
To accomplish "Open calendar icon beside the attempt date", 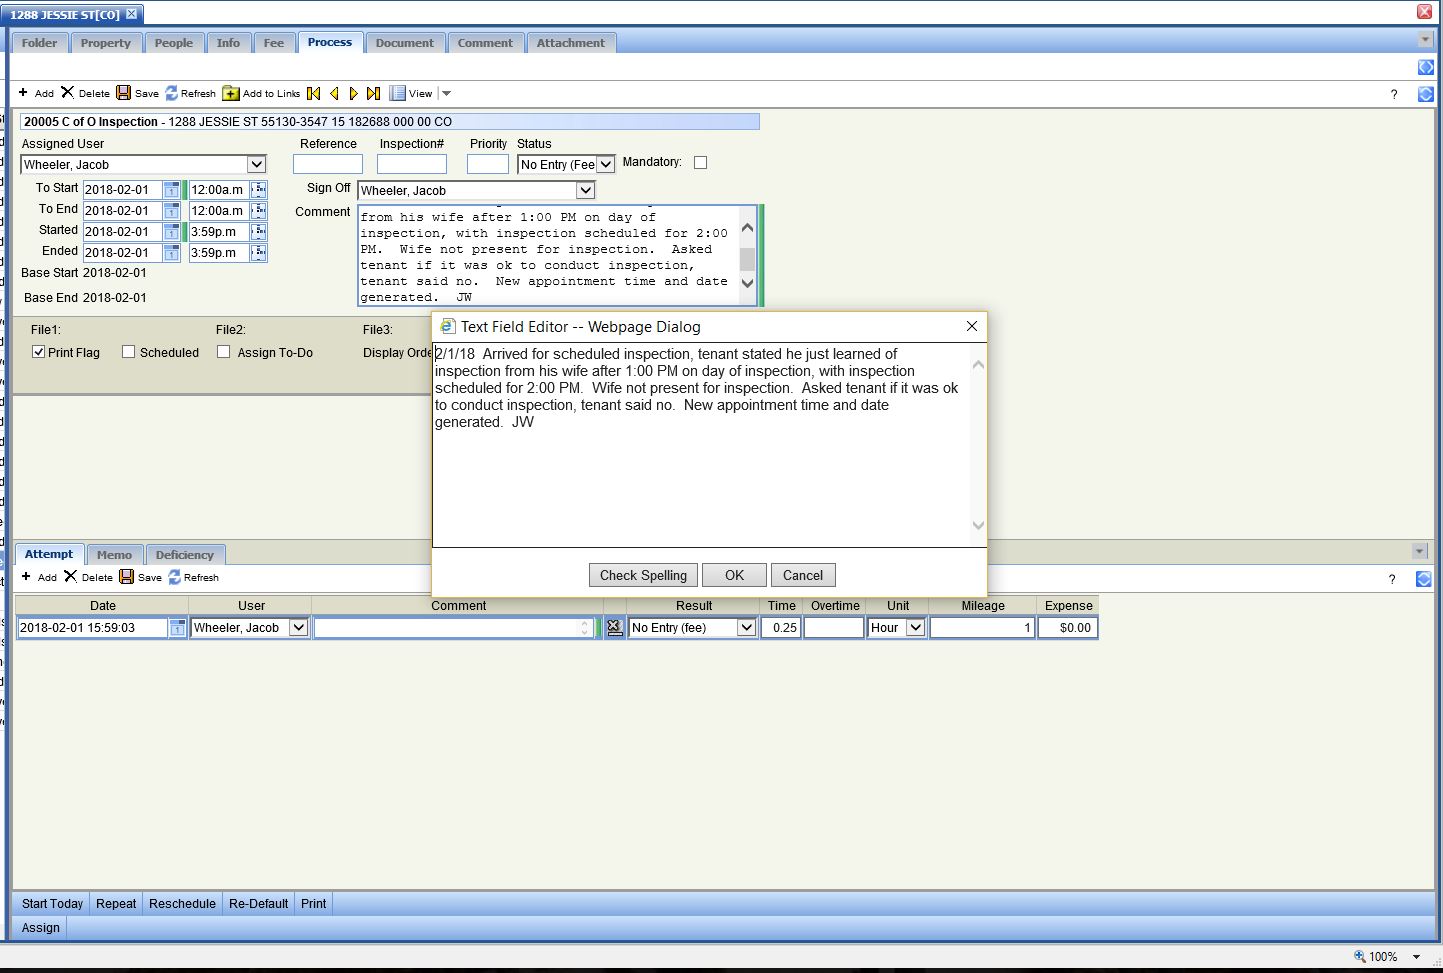I will click(177, 628).
